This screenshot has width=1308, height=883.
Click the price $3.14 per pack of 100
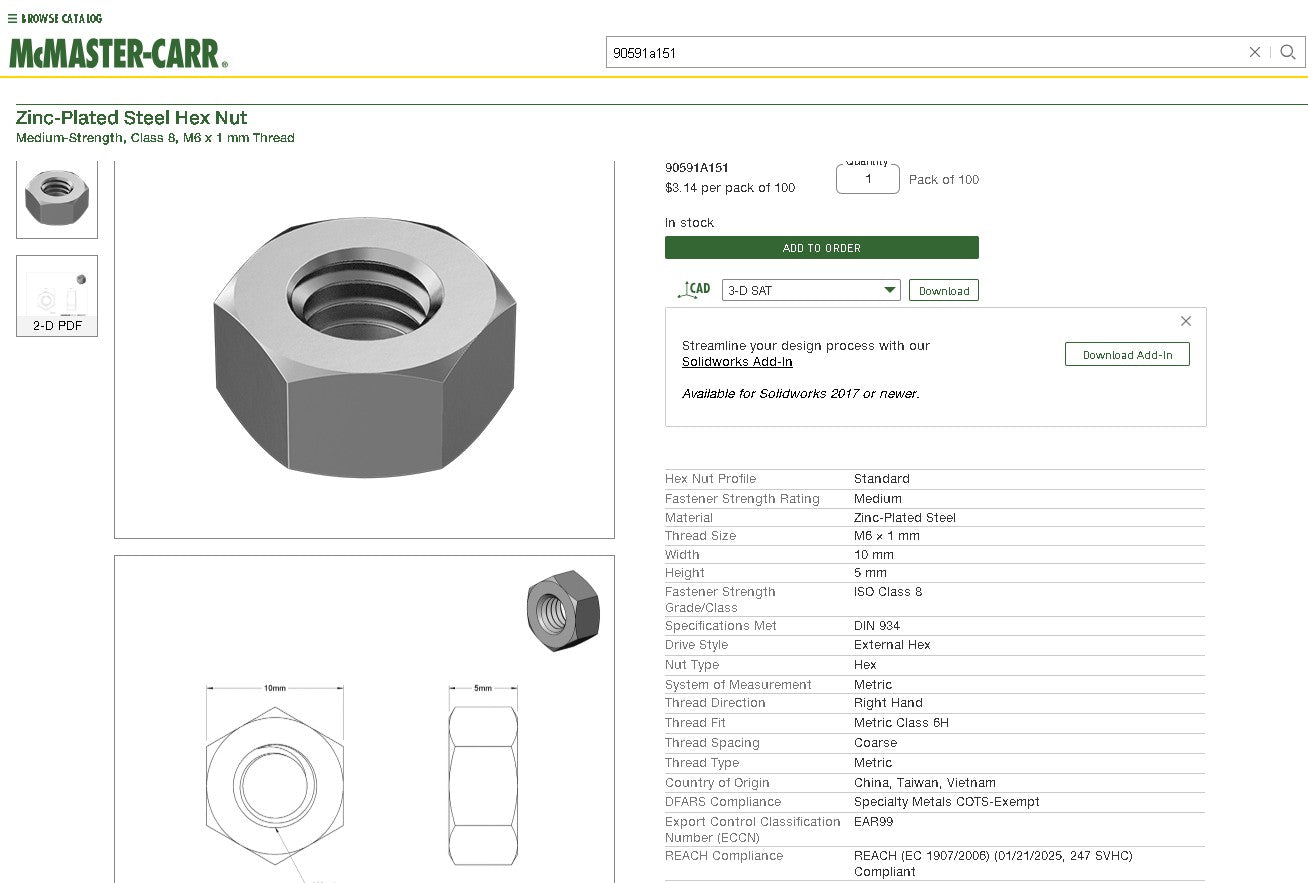[x=730, y=188]
